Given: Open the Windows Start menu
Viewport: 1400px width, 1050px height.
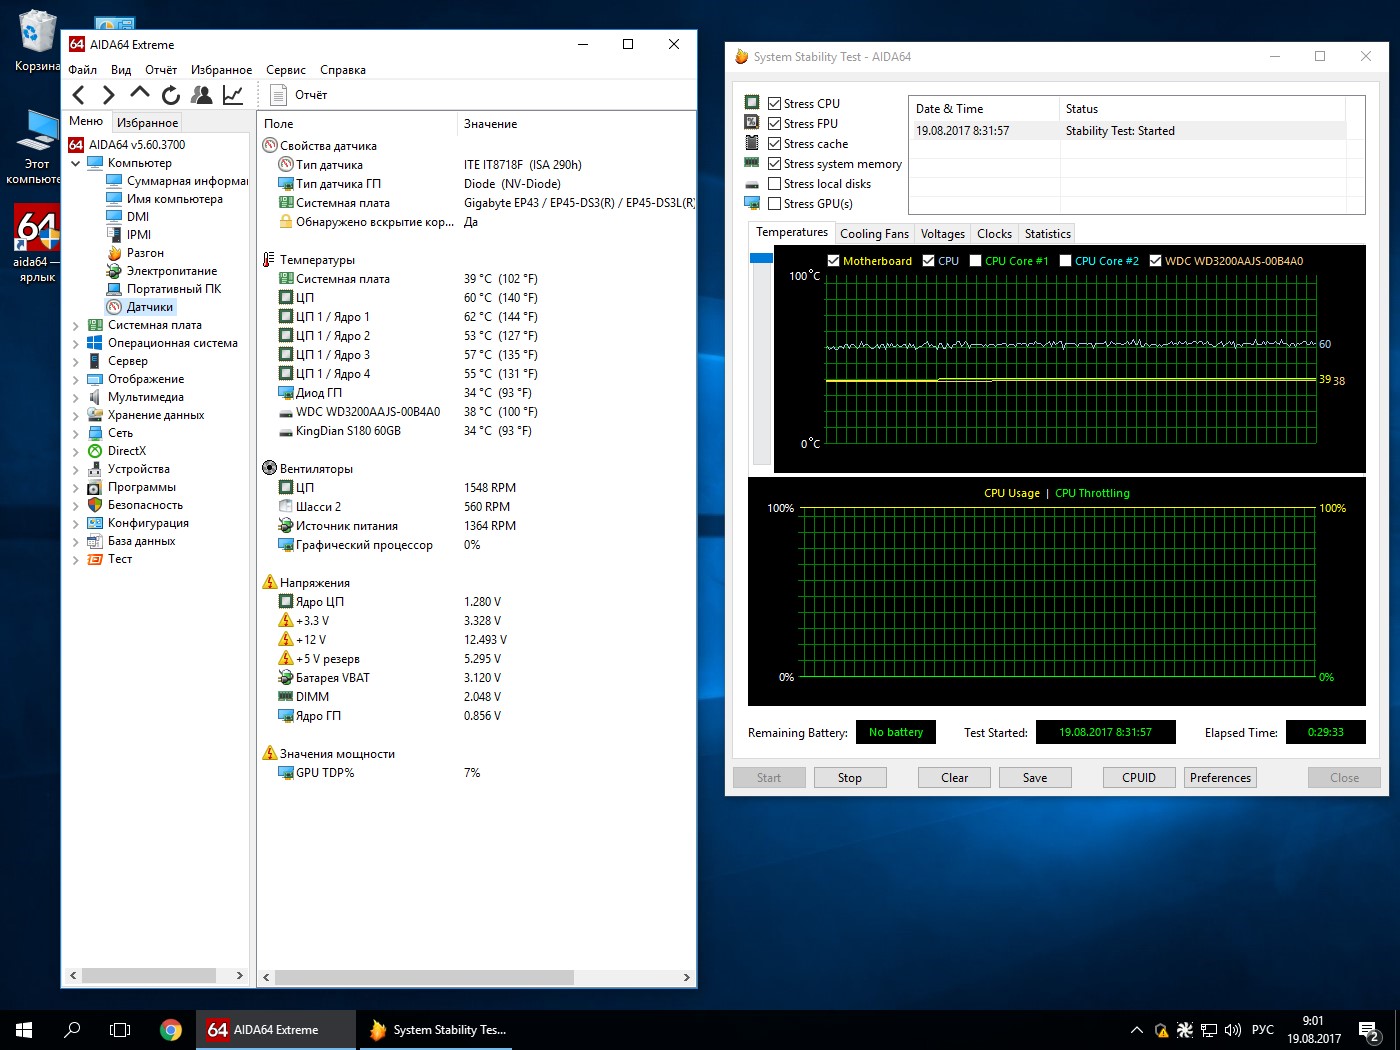Looking at the screenshot, I should pos(24,1030).
